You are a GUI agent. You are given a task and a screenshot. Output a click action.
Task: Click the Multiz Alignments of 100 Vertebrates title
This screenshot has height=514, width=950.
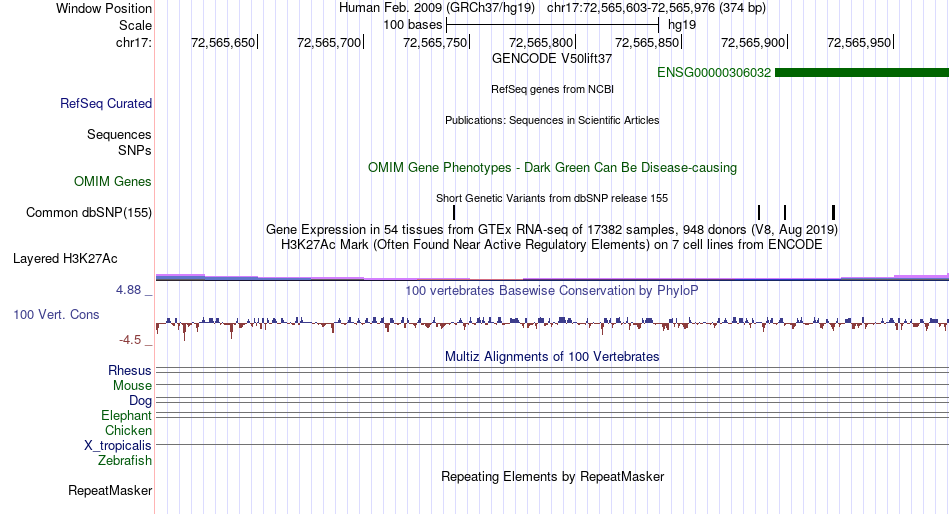[552, 356]
